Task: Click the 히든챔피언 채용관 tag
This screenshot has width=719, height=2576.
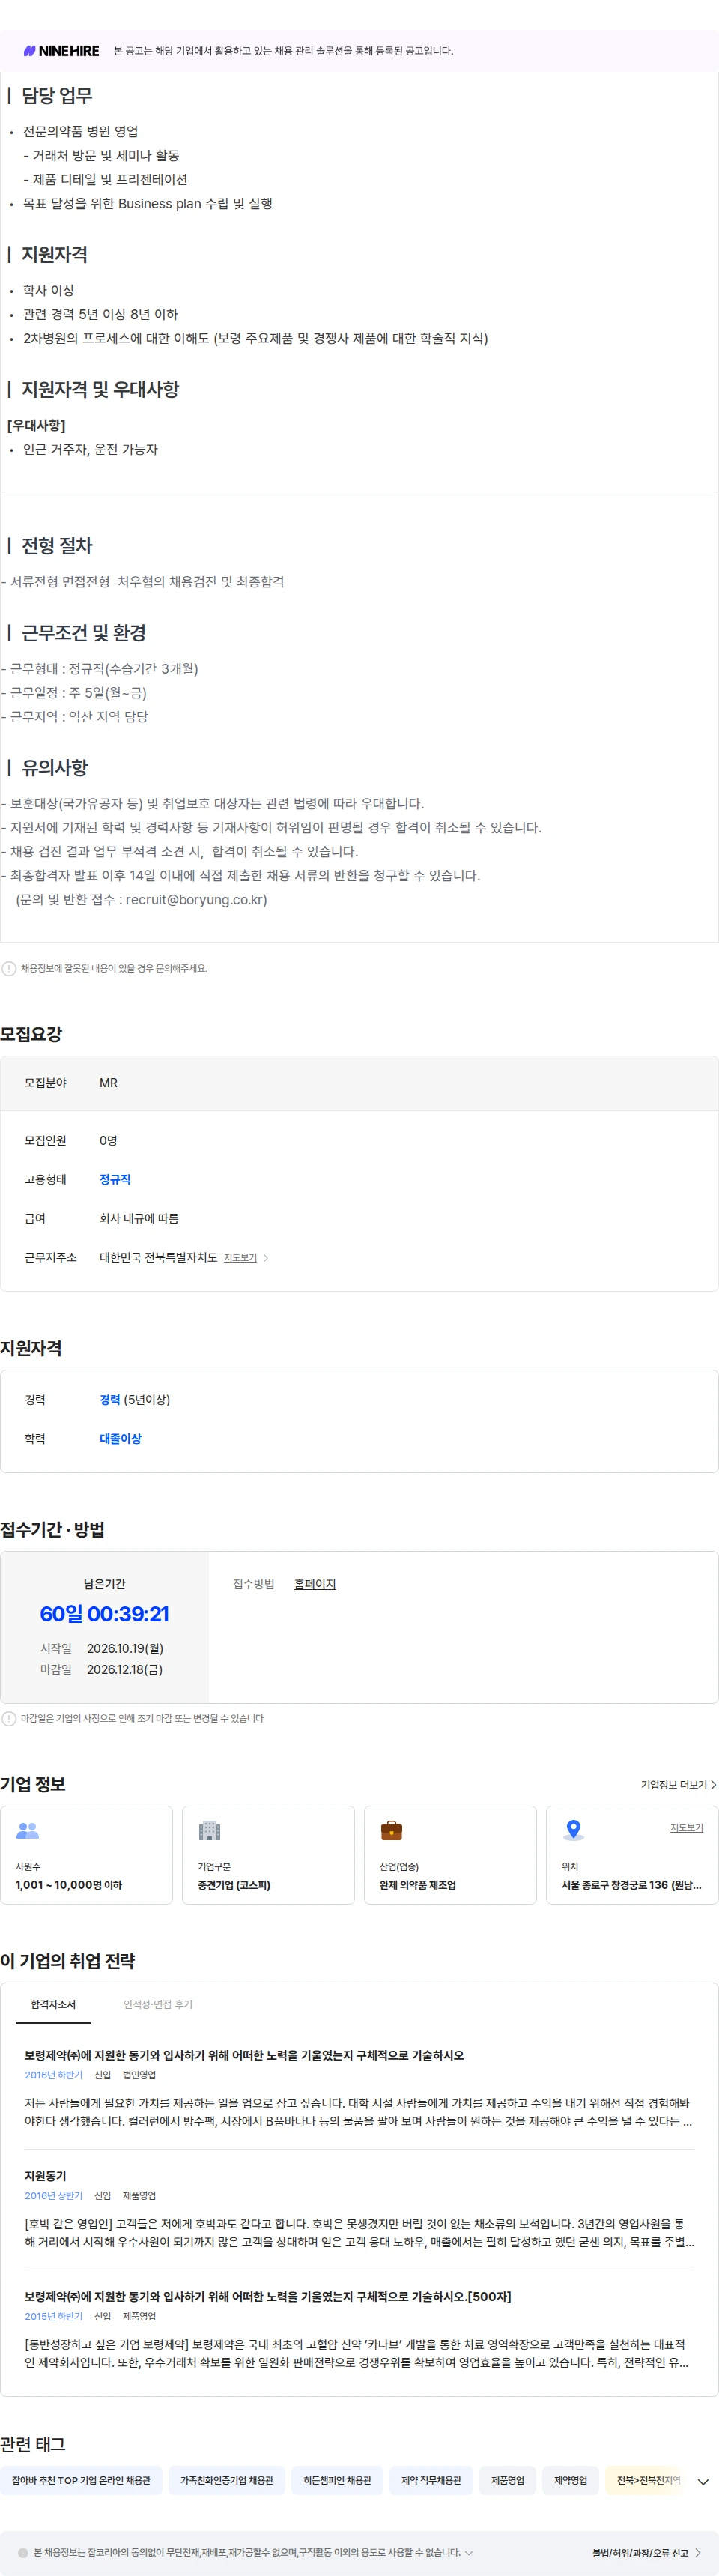Action: 337,2480
